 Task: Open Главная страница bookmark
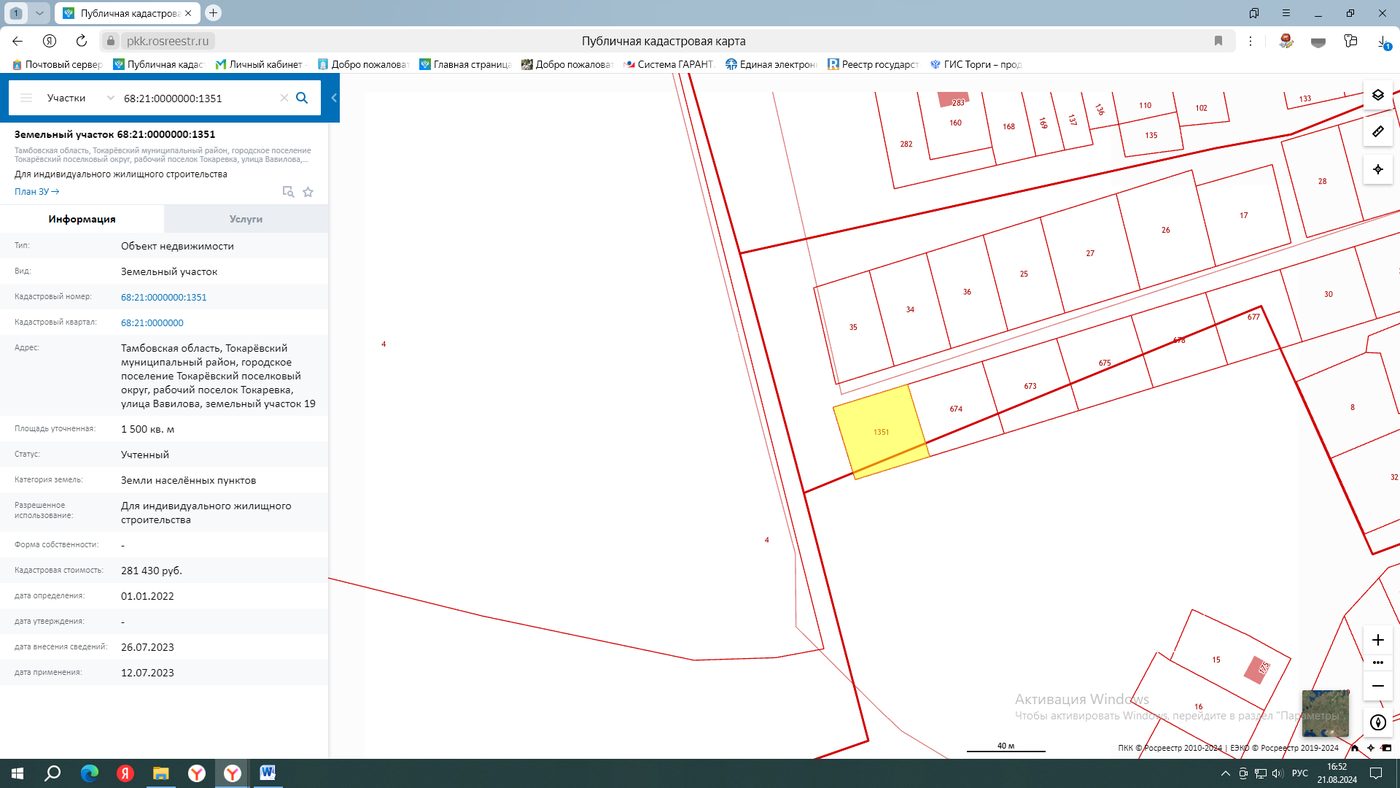465,64
